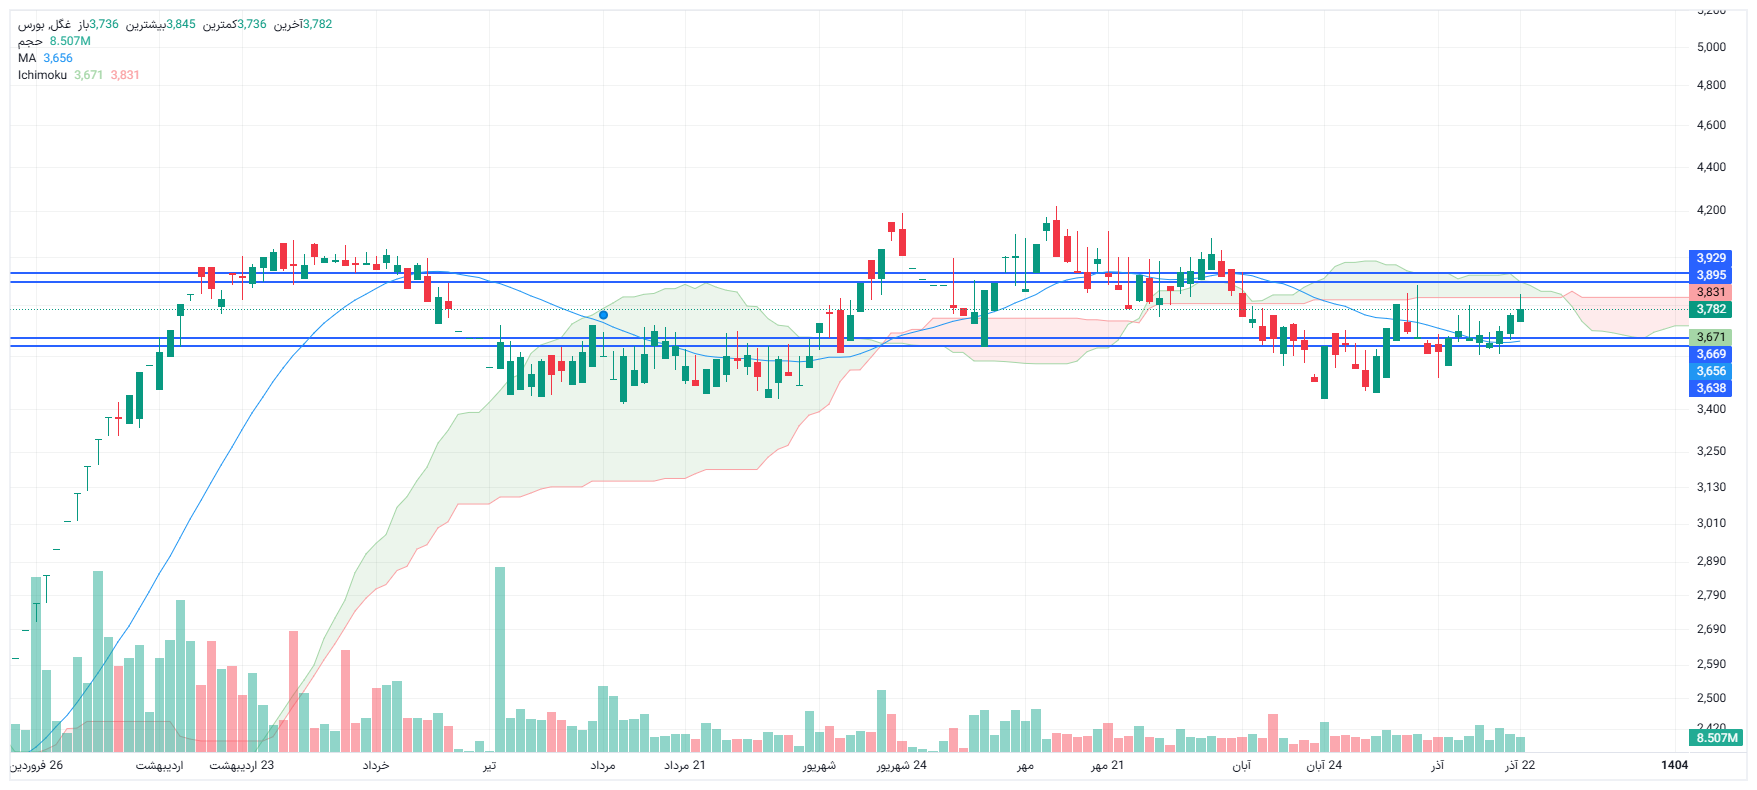The width and height of the screenshot is (1757, 790).
Task: Select the green 3,782 last price label
Action: (1711, 309)
